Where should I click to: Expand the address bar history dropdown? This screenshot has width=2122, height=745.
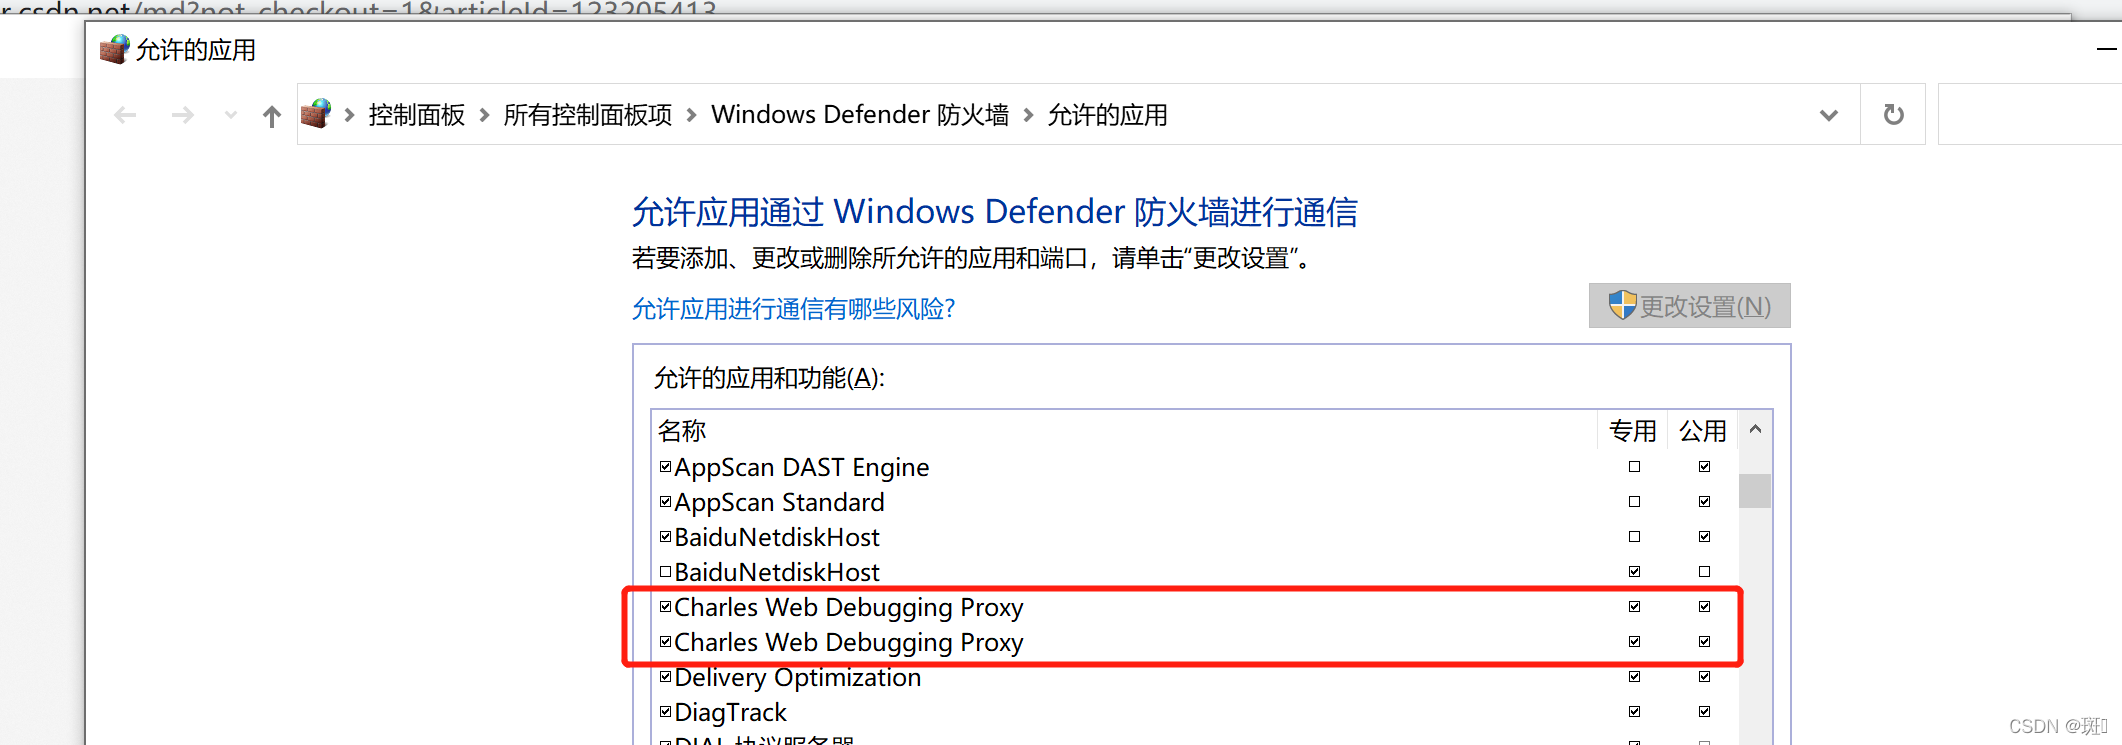click(x=1829, y=115)
